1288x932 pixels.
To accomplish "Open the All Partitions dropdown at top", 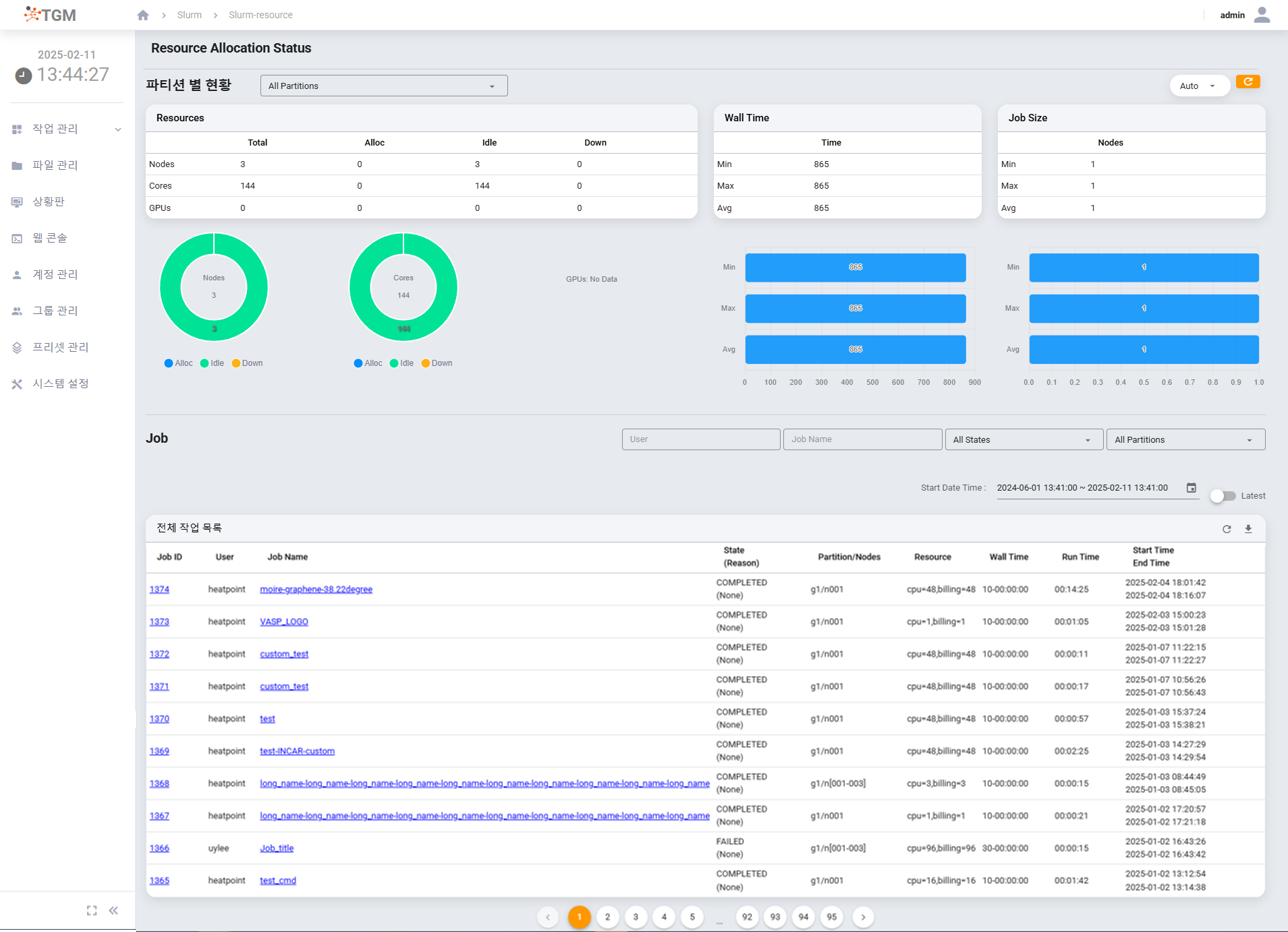I will [383, 86].
